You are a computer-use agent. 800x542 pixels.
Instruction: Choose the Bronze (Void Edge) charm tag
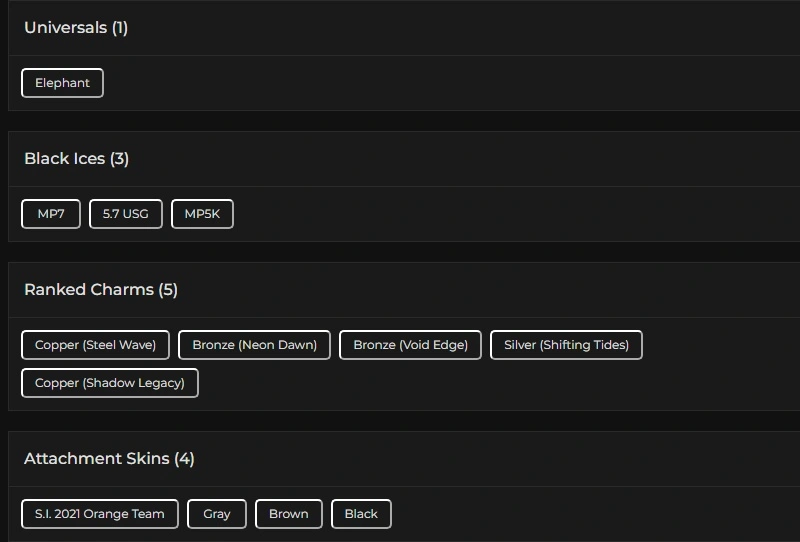point(410,345)
